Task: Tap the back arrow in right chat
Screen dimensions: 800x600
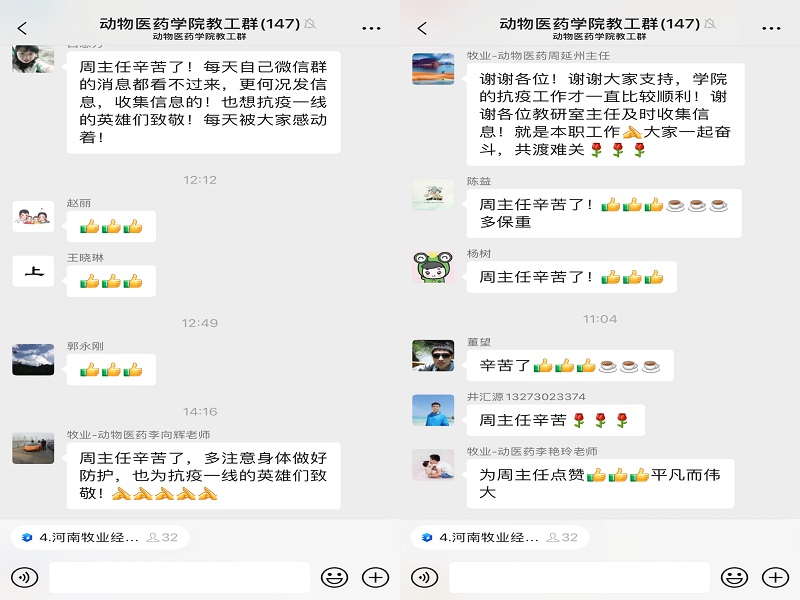Action: (x=422, y=29)
